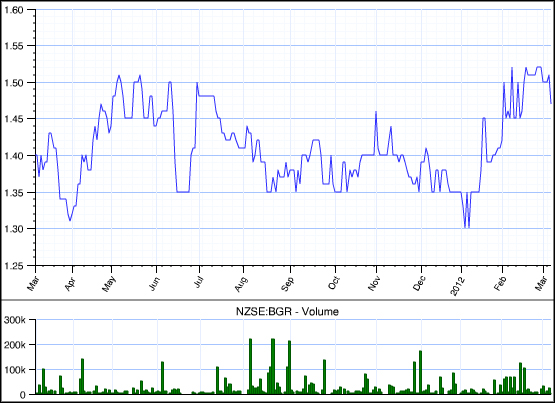Click the 1.60 price axis label
Screen dimensions: 555x403
pyautogui.click(x=13, y=10)
